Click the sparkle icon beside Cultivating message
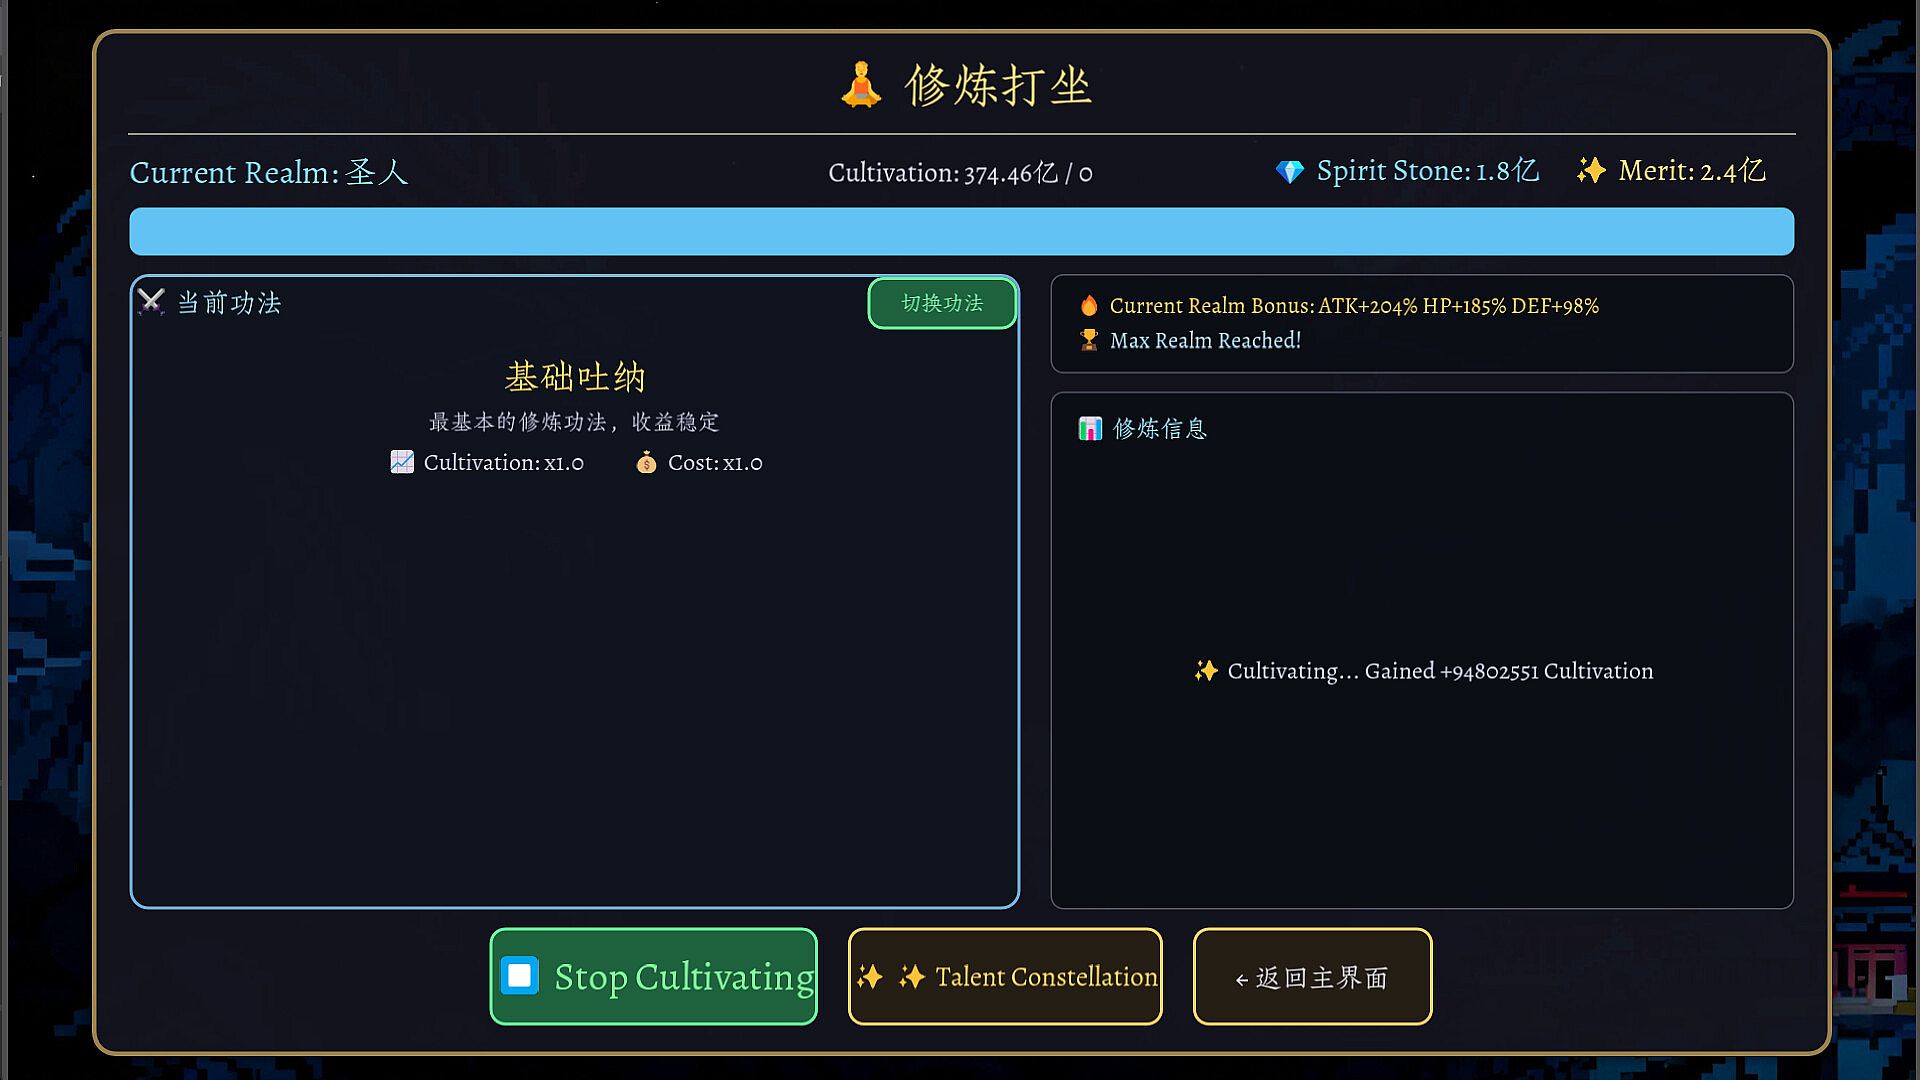1920x1080 pixels. [x=1205, y=671]
